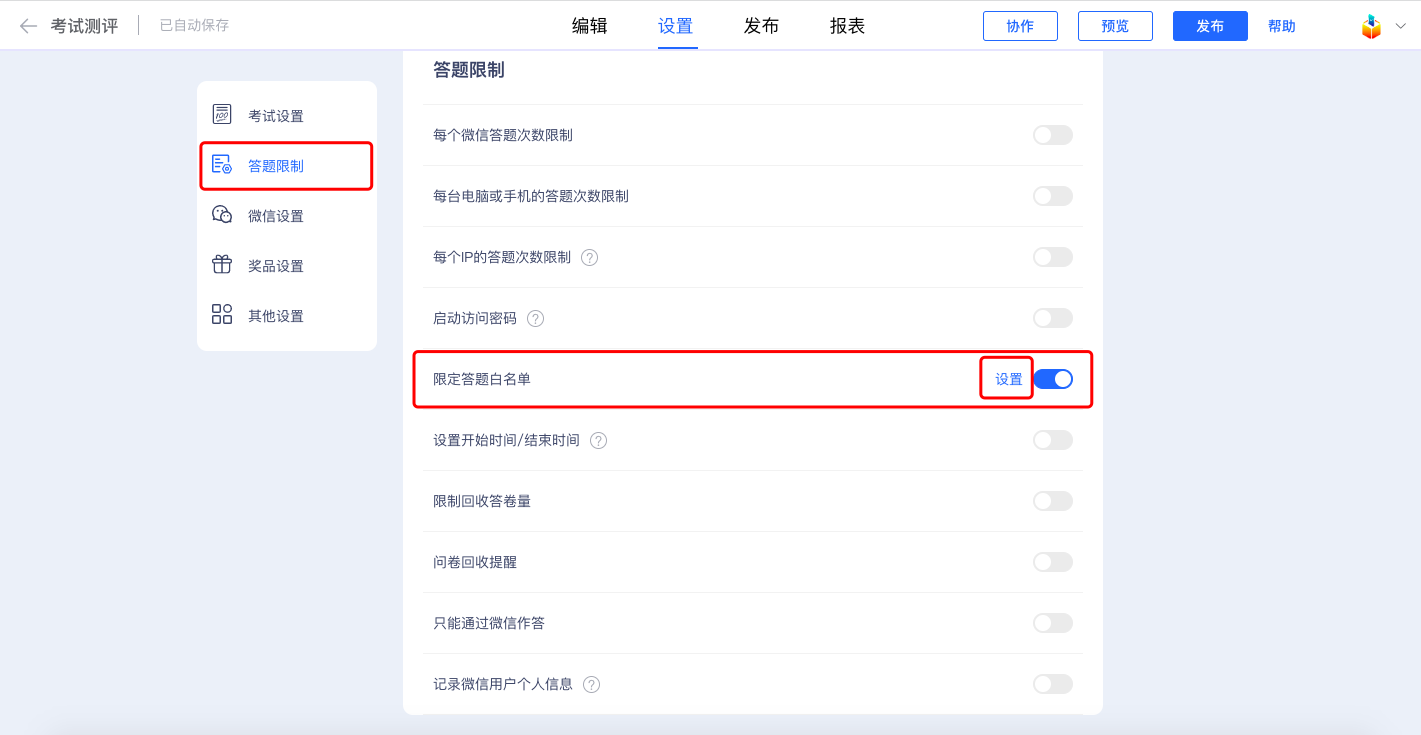Screen dimensions: 1421x735
Task: Open 设置 link for 限定答题白名单
Action: pos(1009,379)
